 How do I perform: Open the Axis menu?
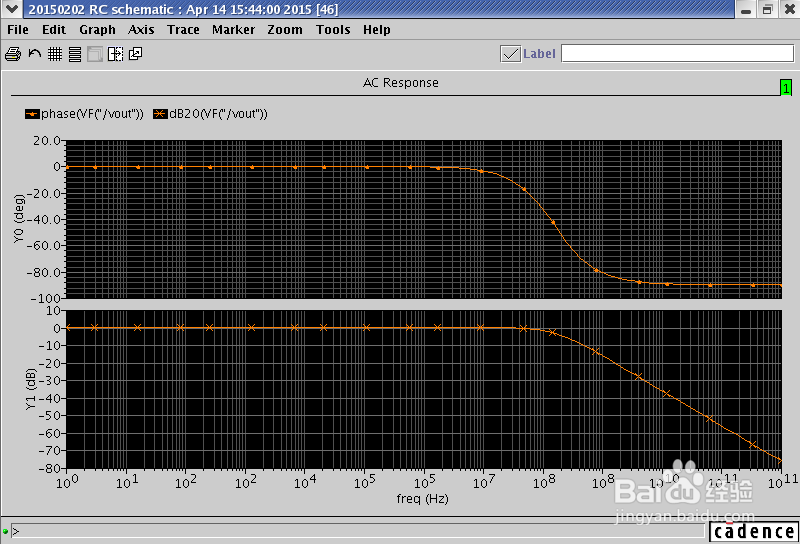pyautogui.click(x=141, y=30)
